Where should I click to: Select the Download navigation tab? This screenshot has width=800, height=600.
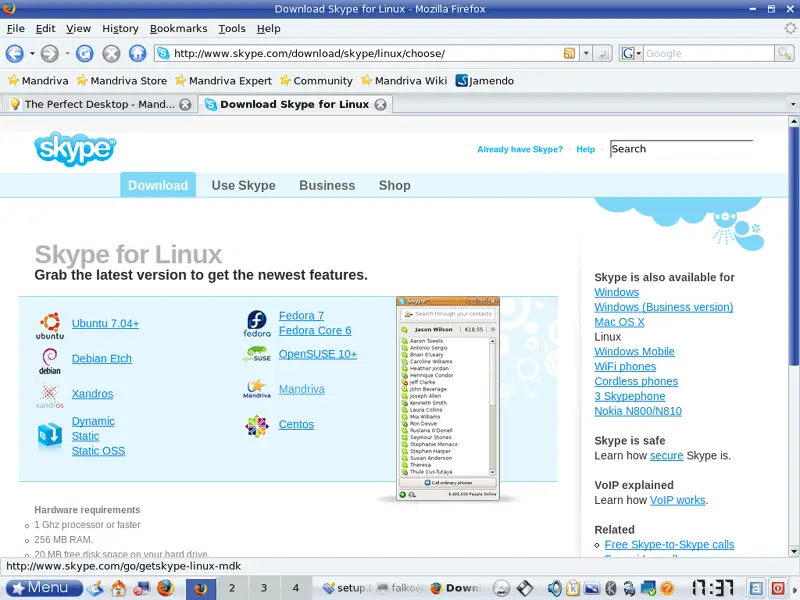[x=158, y=185]
